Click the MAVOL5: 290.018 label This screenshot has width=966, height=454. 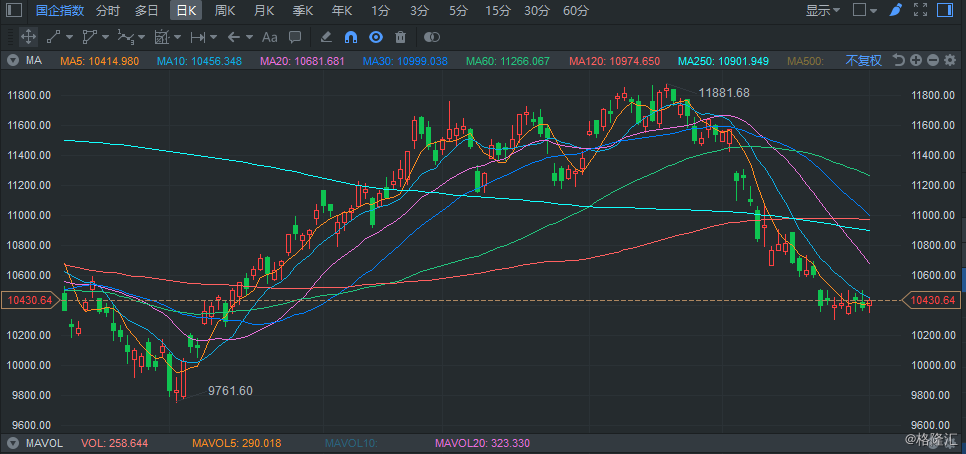[x=237, y=443]
